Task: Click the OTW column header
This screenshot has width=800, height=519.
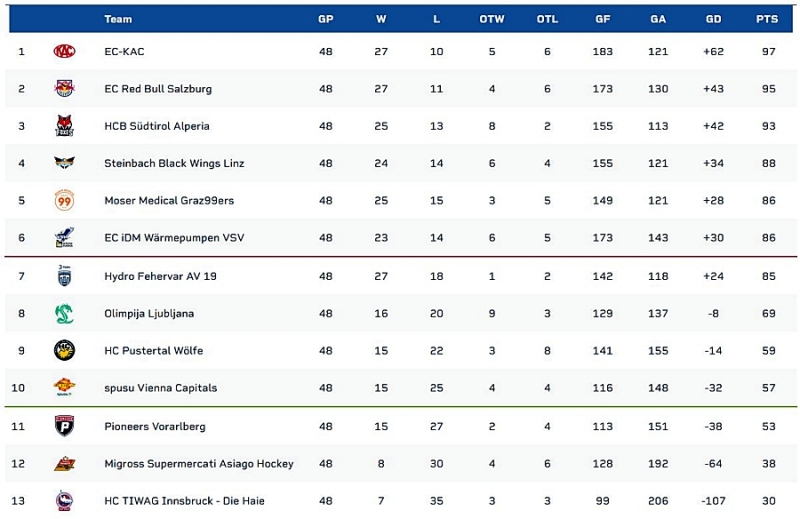Action: click(x=492, y=19)
